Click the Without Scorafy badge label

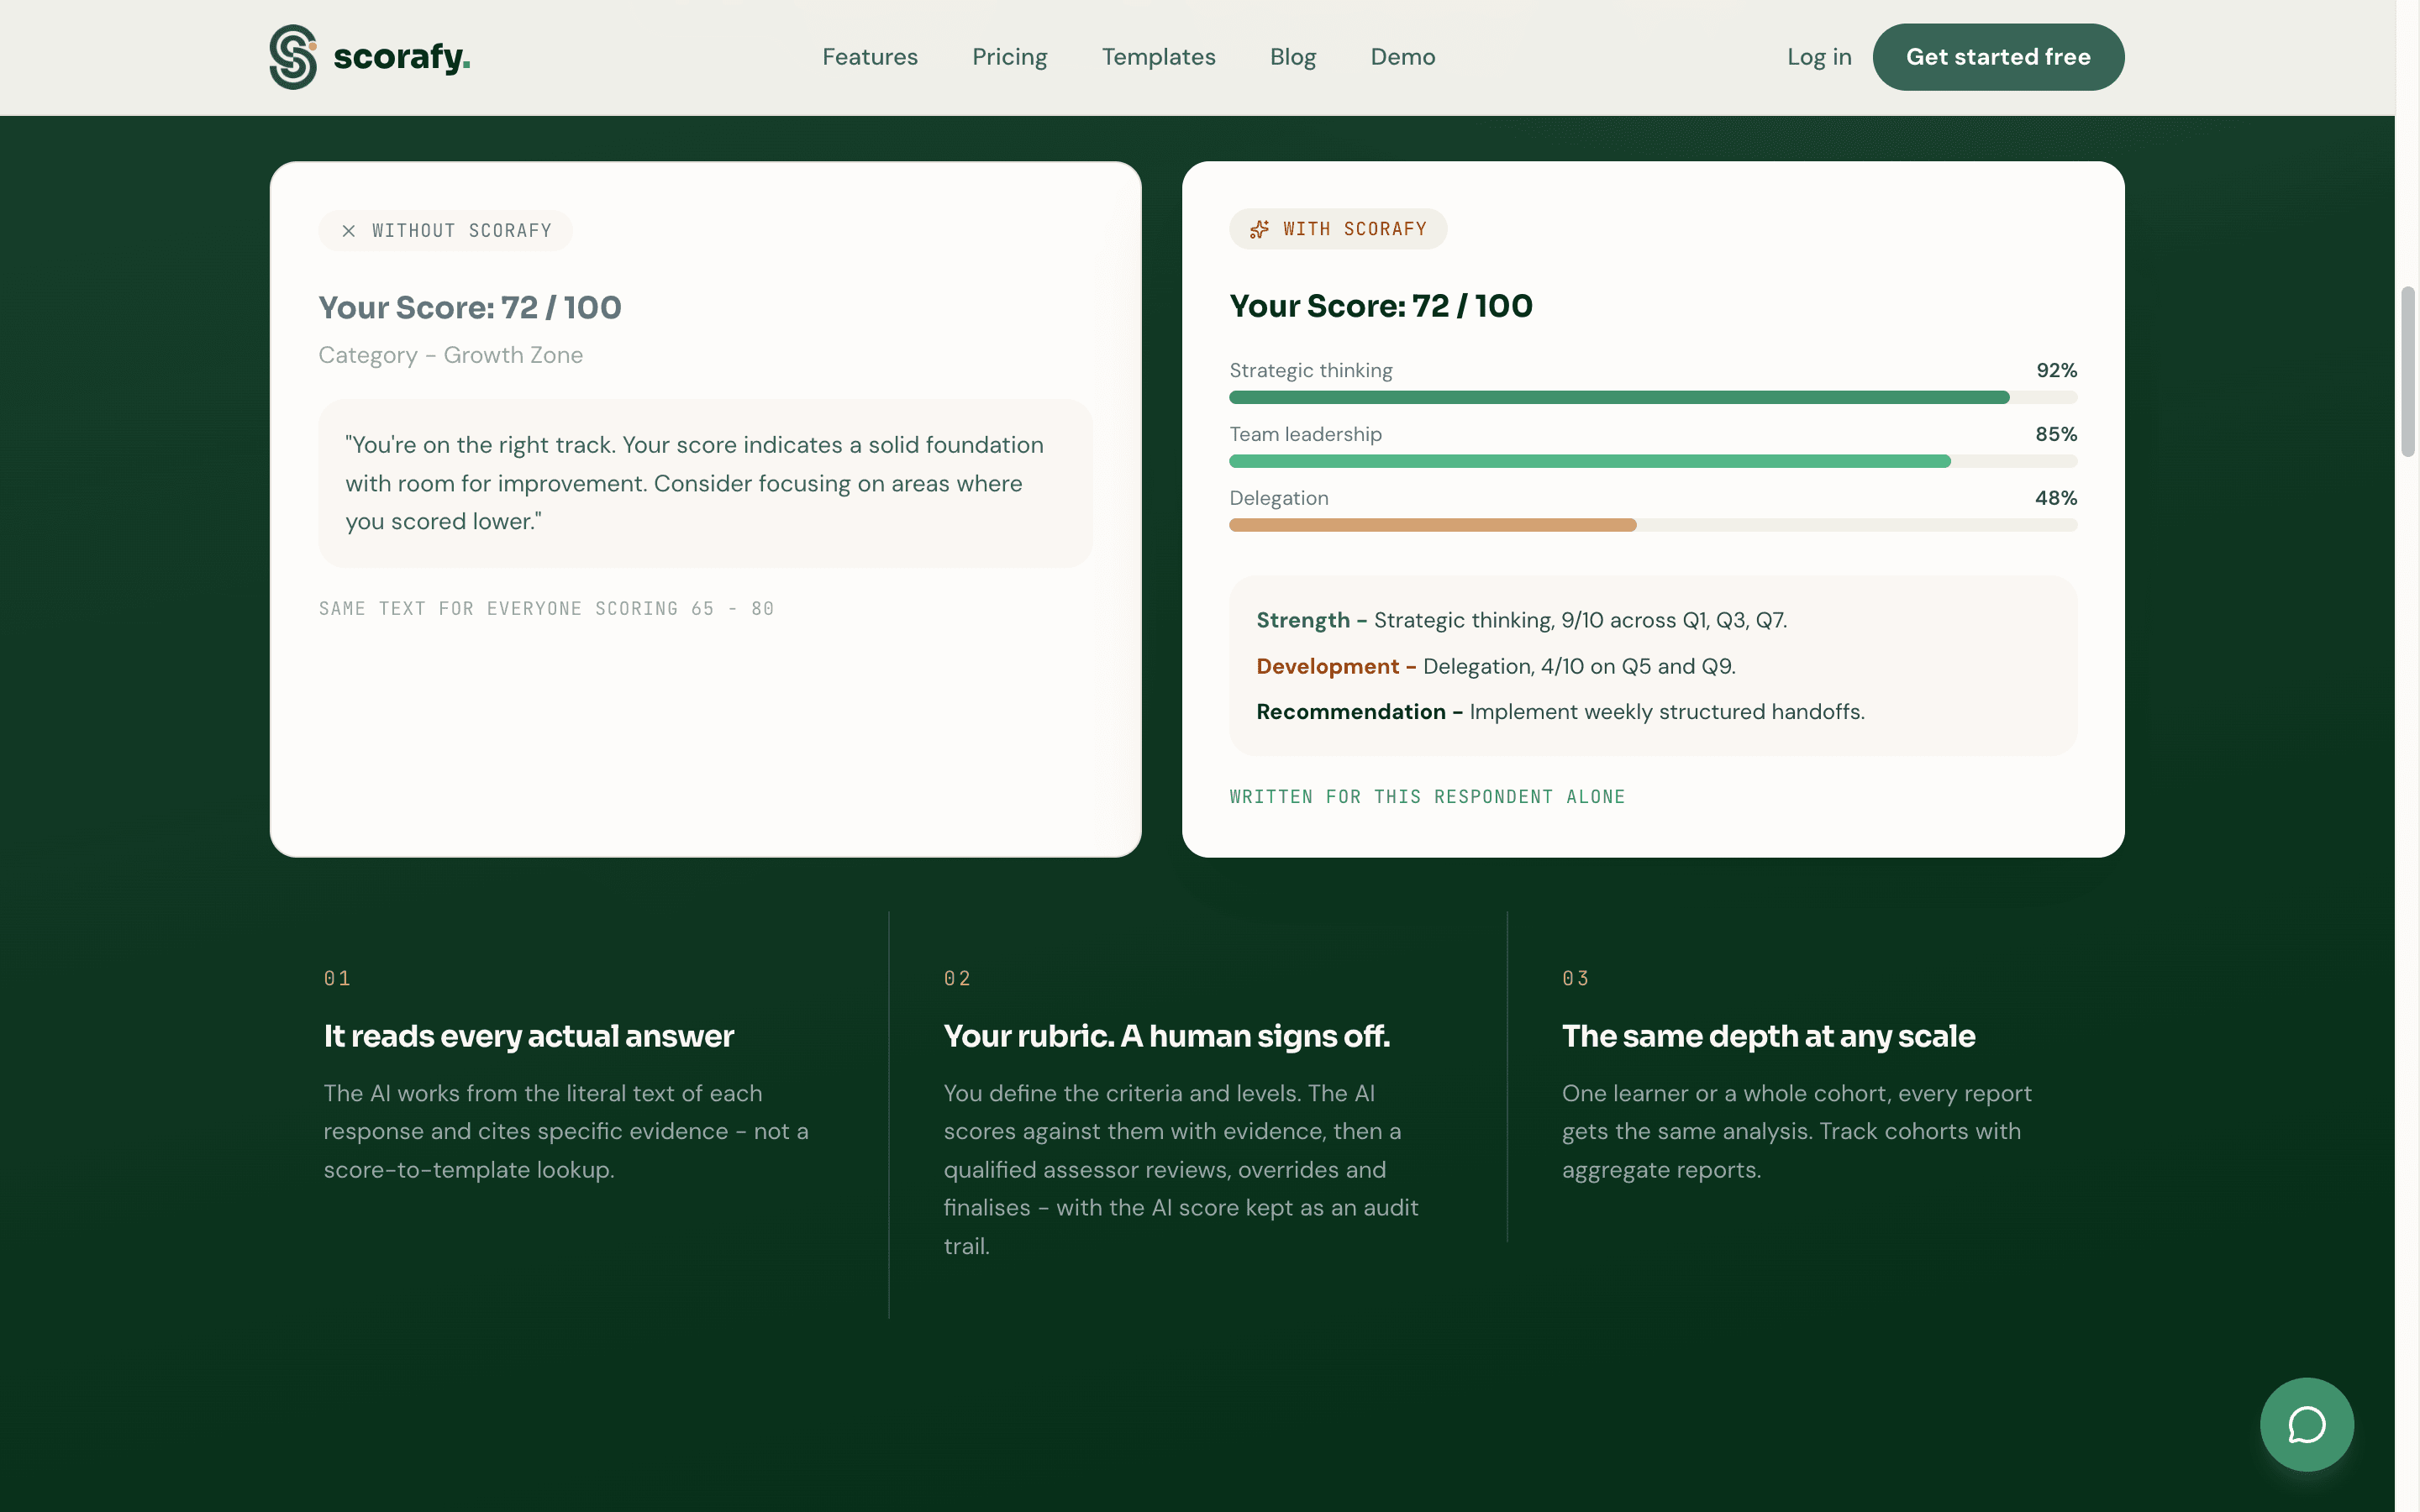click(461, 231)
